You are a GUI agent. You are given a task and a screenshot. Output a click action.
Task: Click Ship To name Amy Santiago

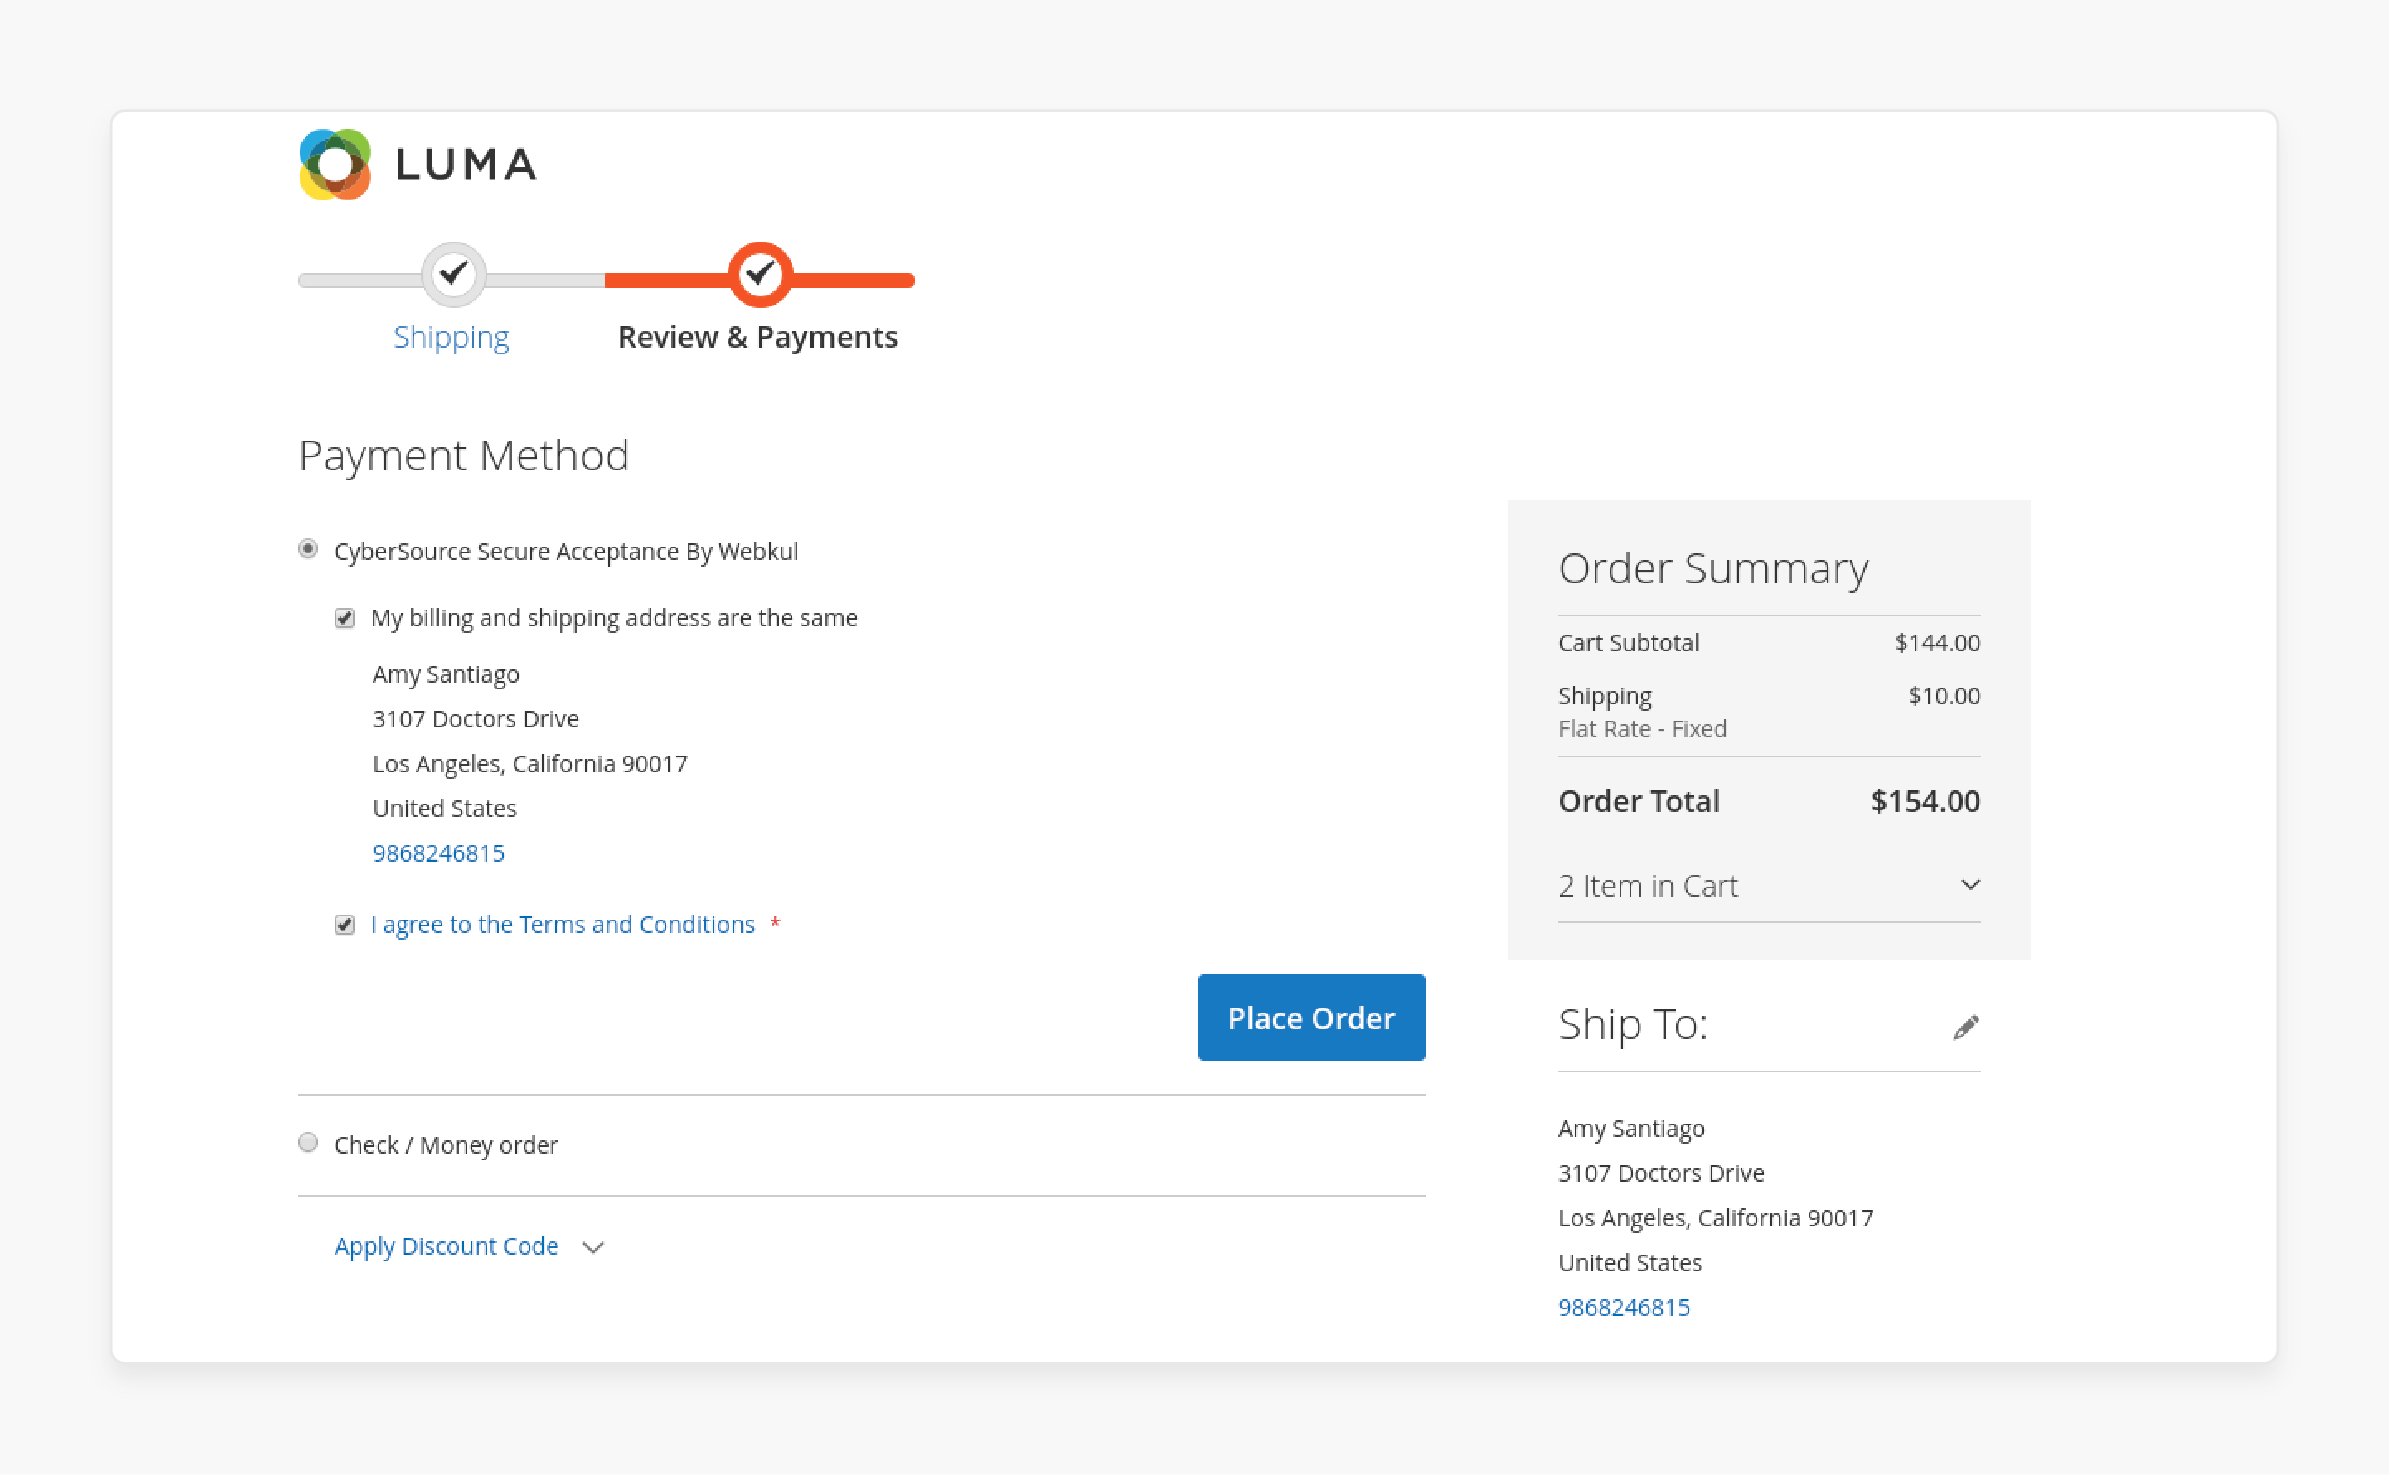pyautogui.click(x=1631, y=1129)
